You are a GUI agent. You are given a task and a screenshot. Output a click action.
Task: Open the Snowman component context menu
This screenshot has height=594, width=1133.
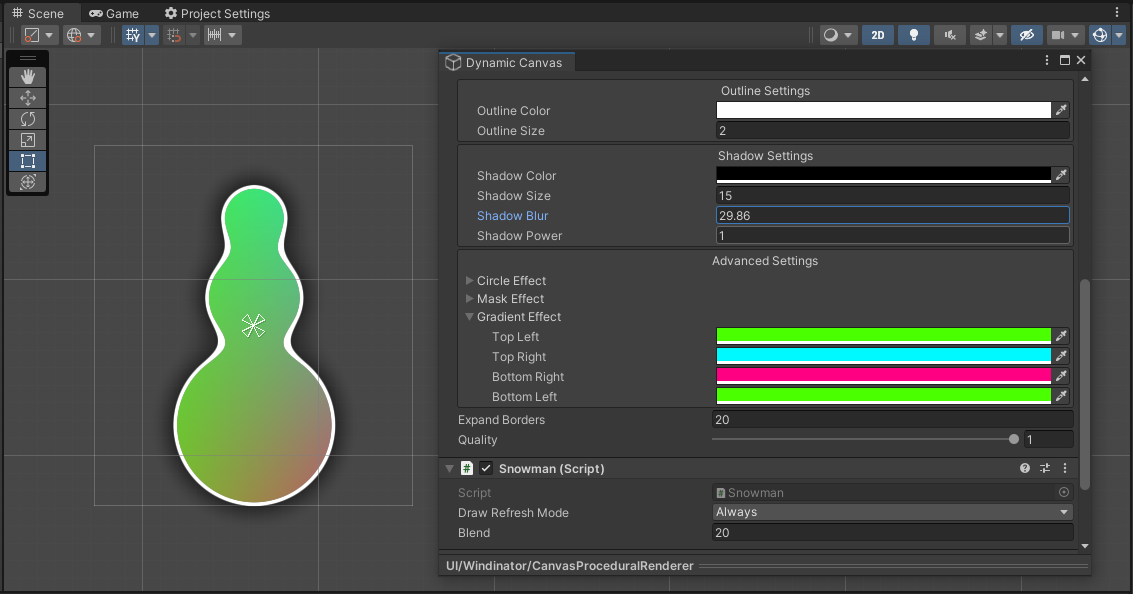[x=1064, y=468]
